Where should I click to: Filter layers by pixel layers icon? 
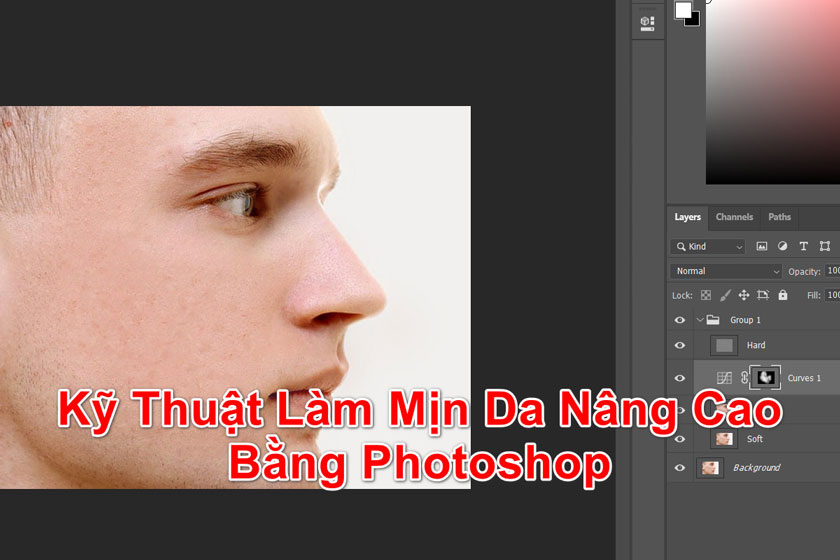click(x=761, y=247)
